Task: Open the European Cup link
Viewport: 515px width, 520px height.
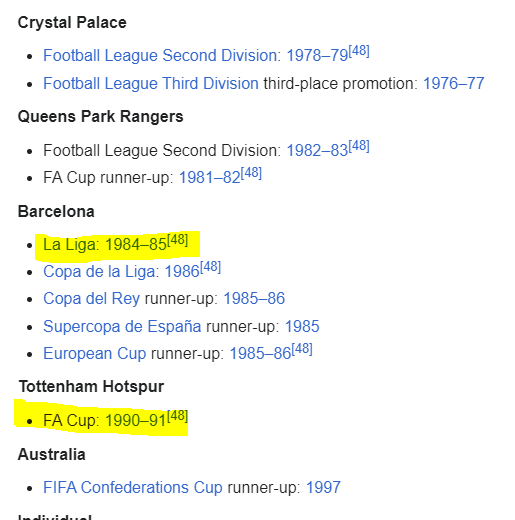Action: coord(95,354)
